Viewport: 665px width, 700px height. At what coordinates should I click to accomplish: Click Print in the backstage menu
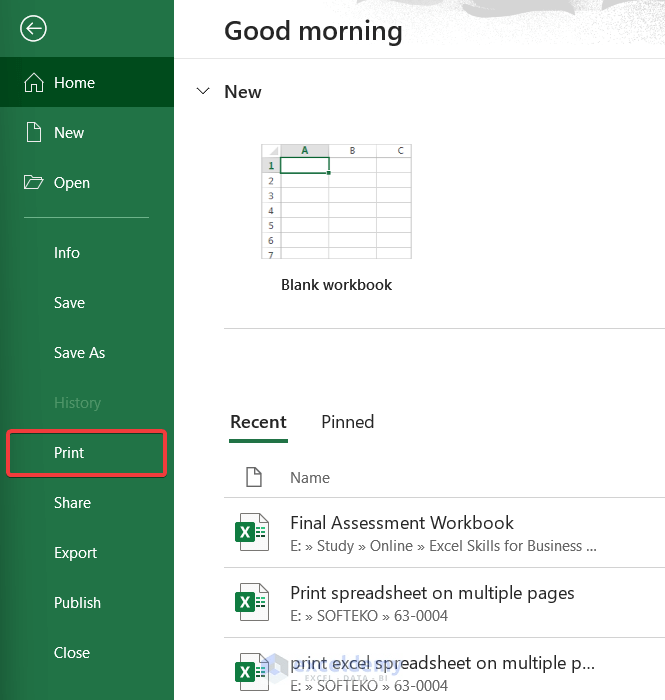tap(87, 453)
